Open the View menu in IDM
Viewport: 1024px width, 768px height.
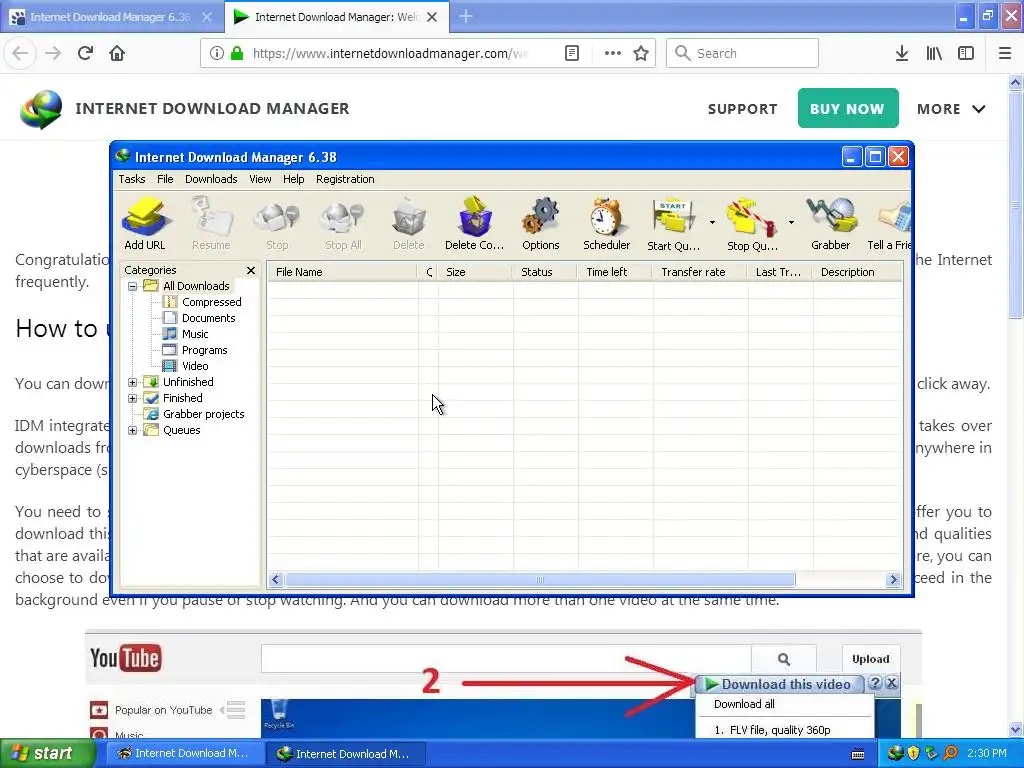click(260, 179)
